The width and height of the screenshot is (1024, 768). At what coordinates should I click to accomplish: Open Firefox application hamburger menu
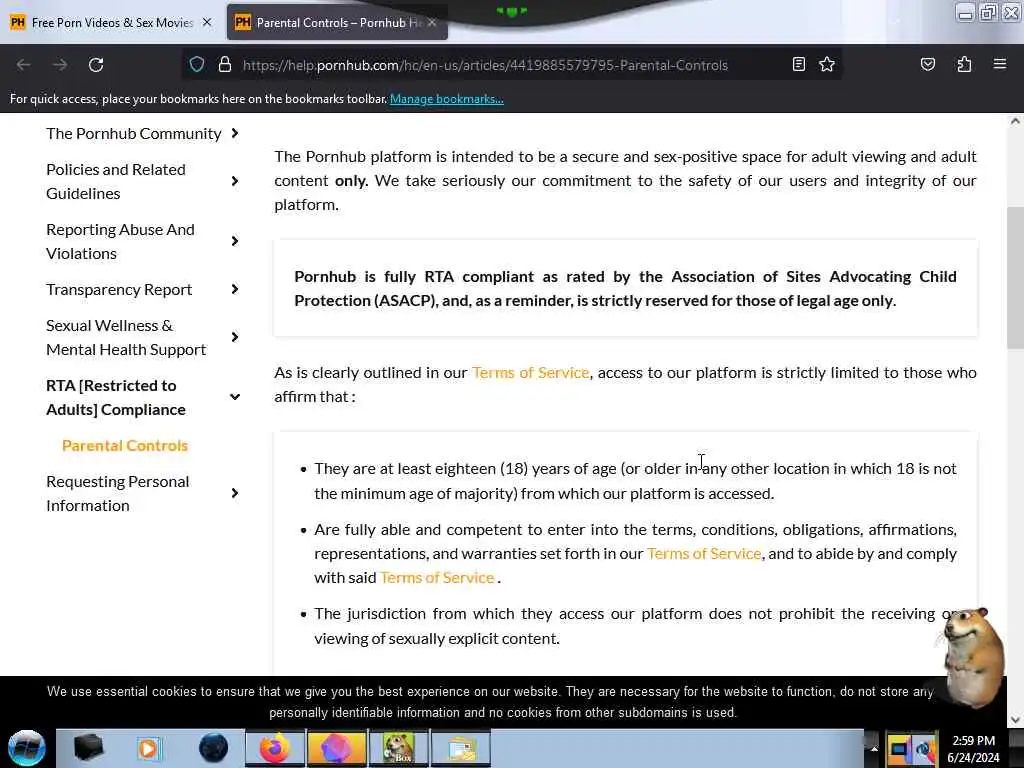click(1000, 64)
